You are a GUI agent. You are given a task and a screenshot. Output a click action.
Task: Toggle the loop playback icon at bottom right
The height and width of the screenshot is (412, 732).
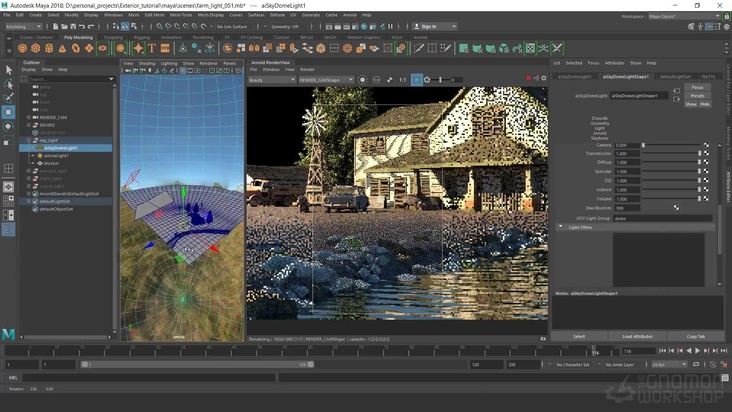pos(696,364)
